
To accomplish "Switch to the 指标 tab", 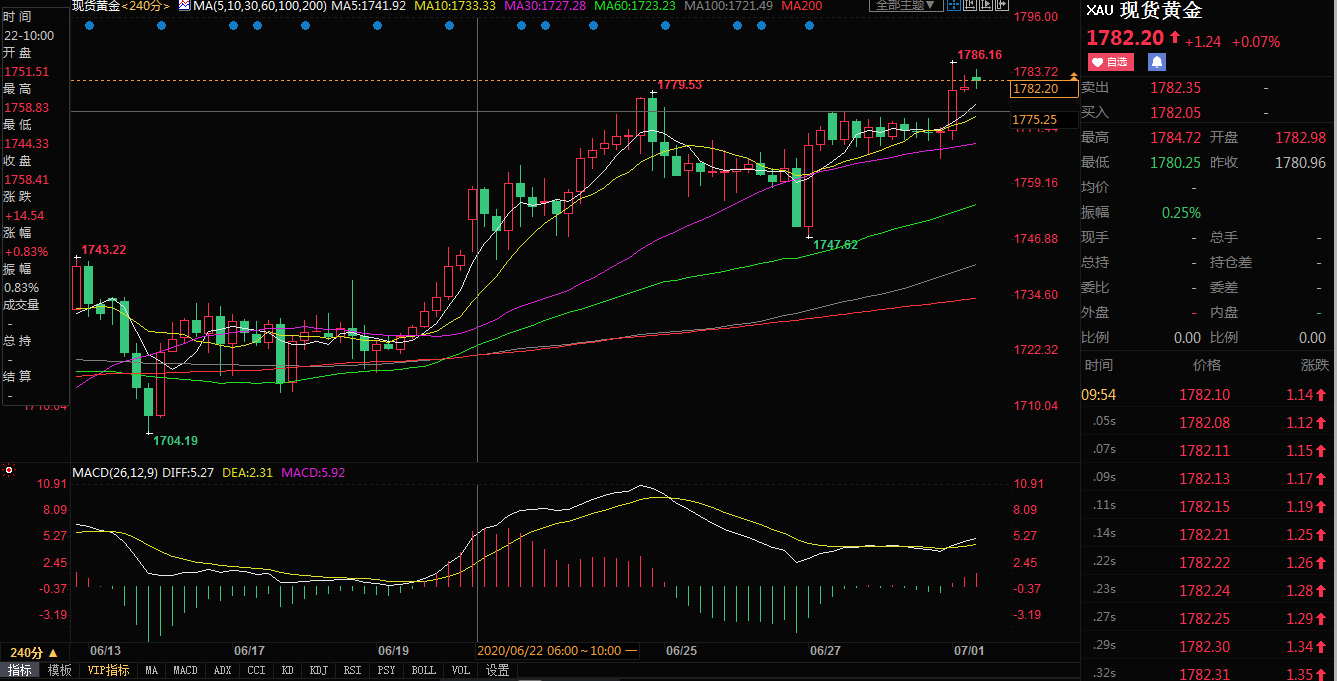I will tap(20, 670).
